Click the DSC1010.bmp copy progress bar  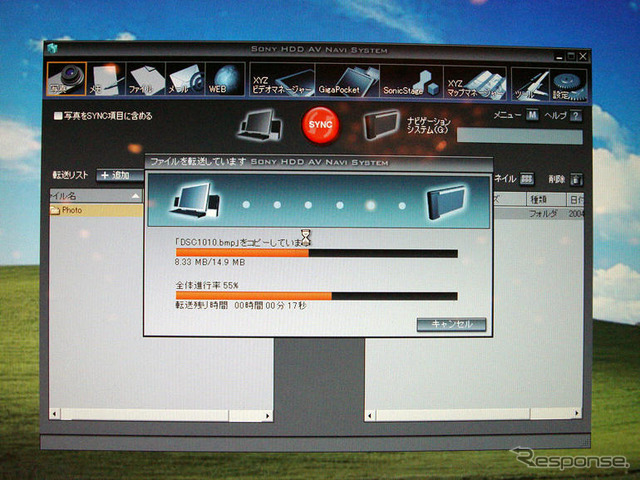pos(316,253)
